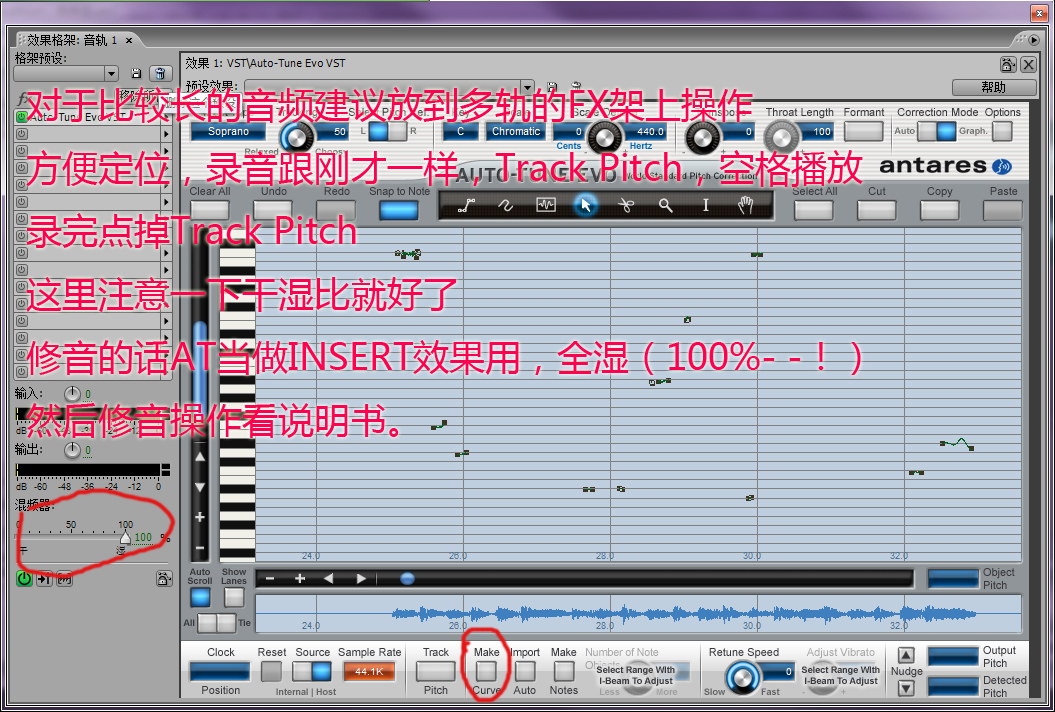
Task: Toggle the green rack power button
Action: click(x=24, y=579)
